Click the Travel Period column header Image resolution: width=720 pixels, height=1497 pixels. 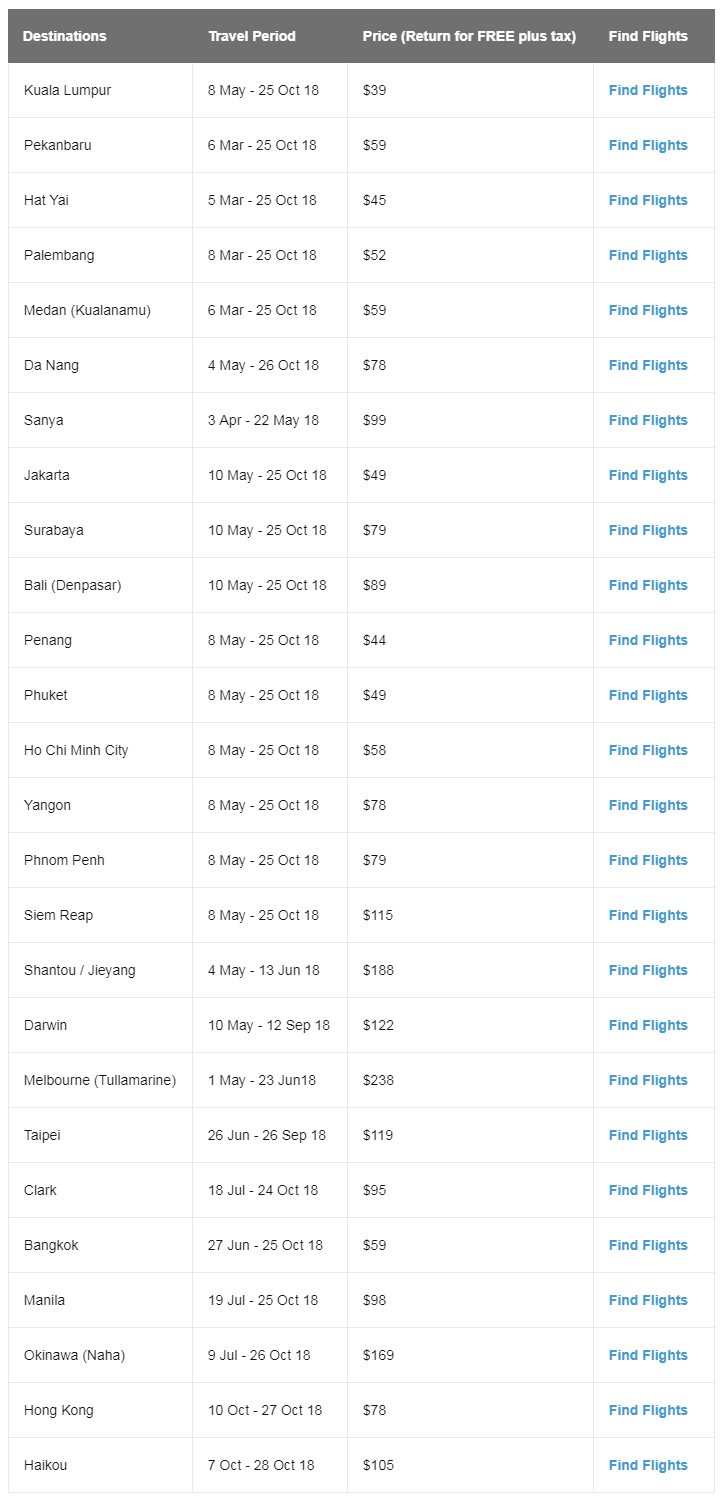(x=252, y=36)
